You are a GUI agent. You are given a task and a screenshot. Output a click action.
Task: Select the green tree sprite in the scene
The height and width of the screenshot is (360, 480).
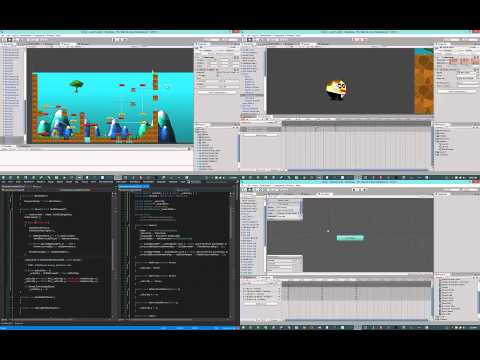pos(77,86)
